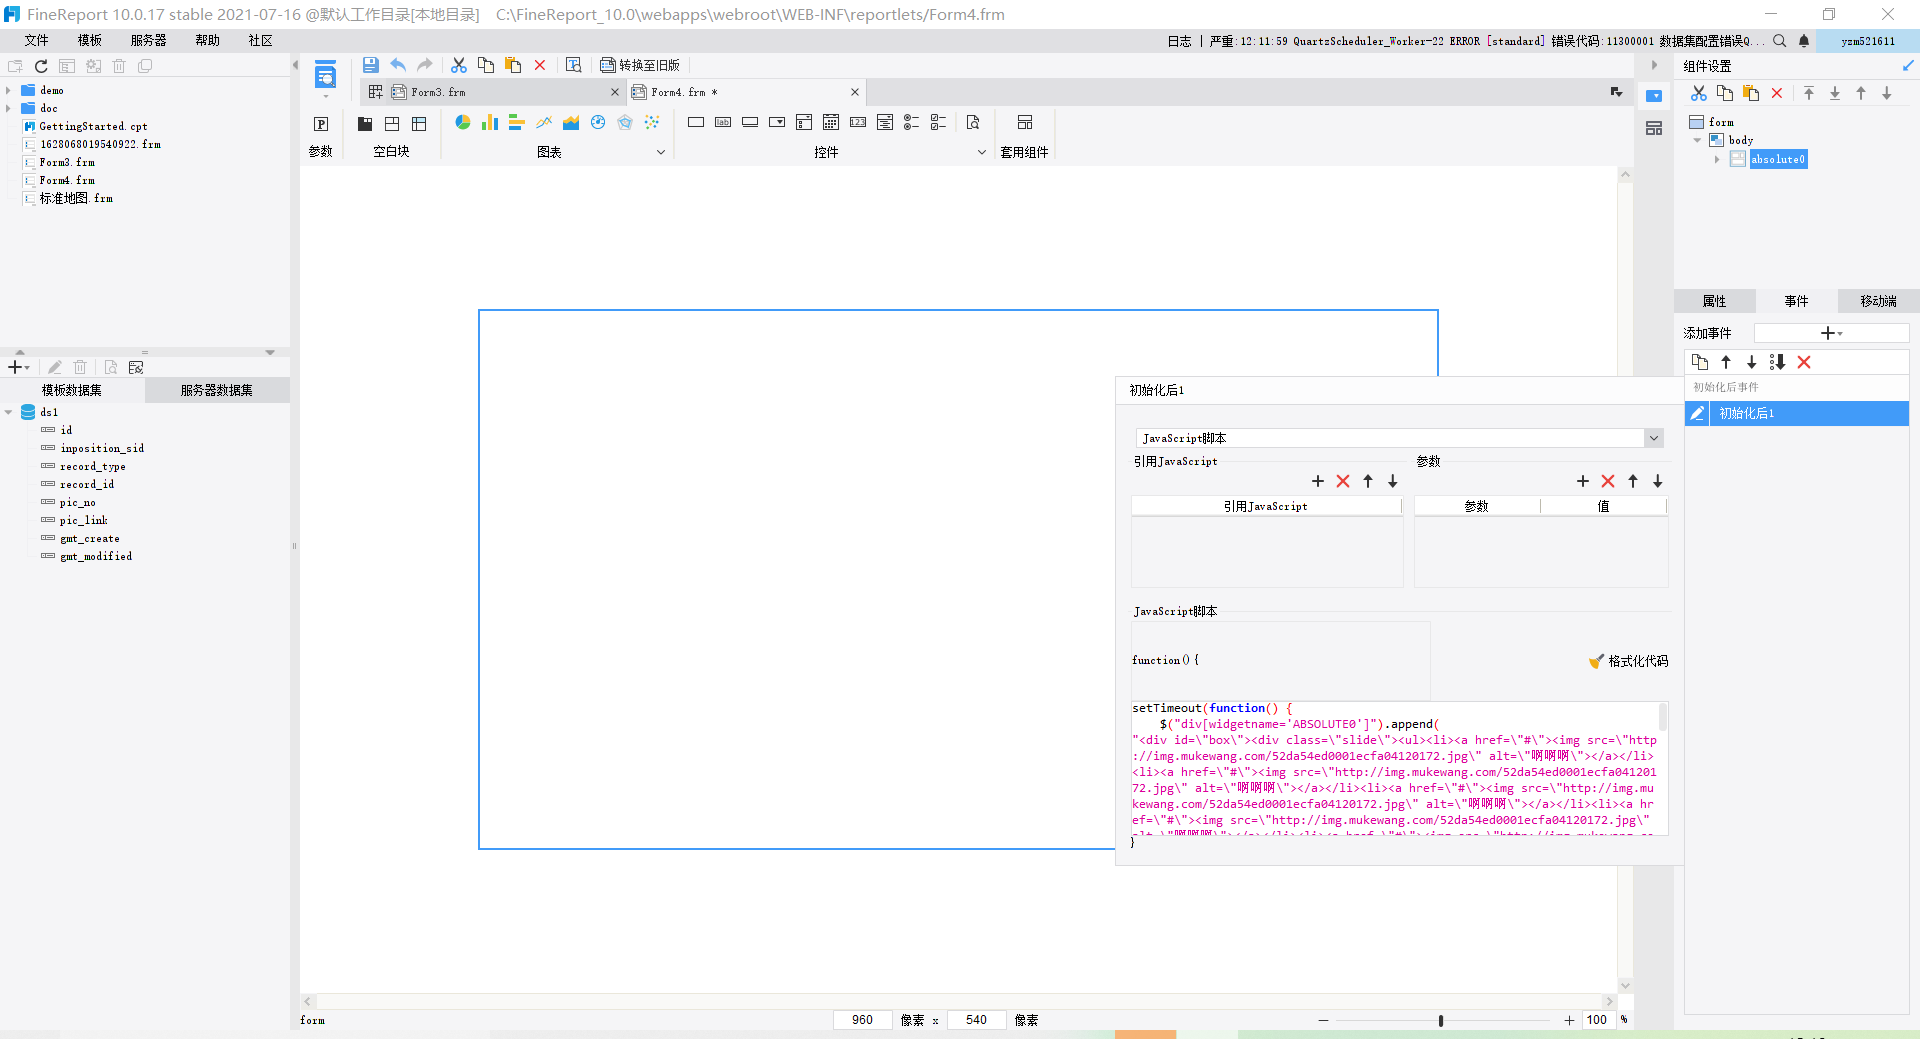Image resolution: width=1920 pixels, height=1039 pixels.
Task: Switch to 服务器数据集 tab
Action: [217, 390]
